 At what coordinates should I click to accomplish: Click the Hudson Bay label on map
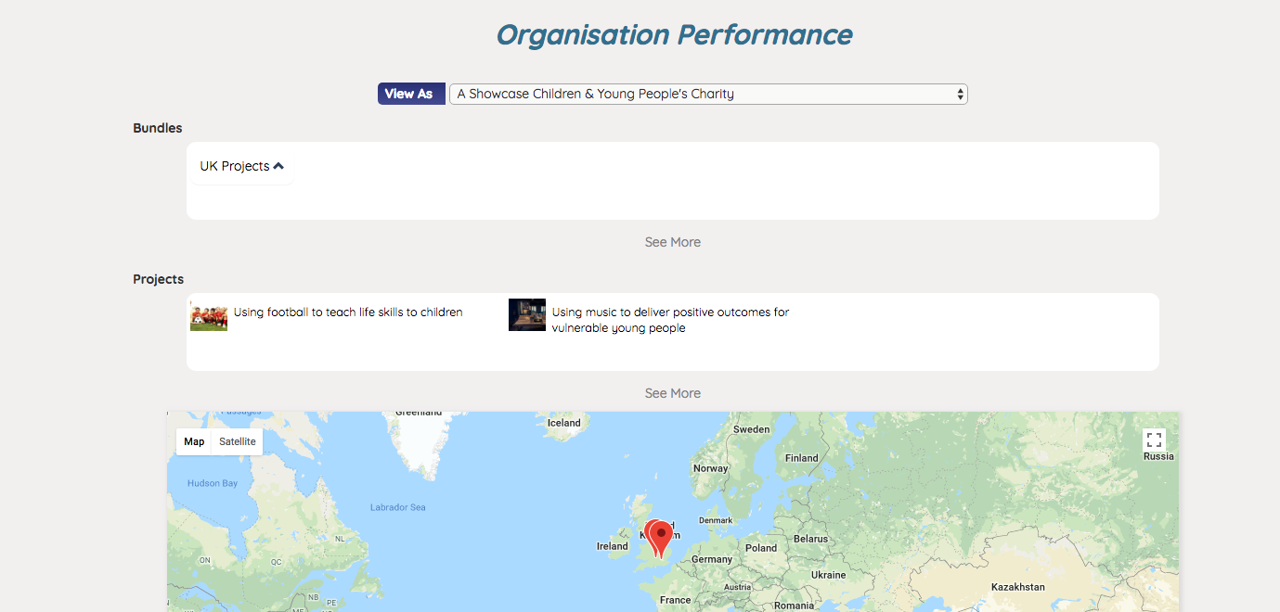213,483
